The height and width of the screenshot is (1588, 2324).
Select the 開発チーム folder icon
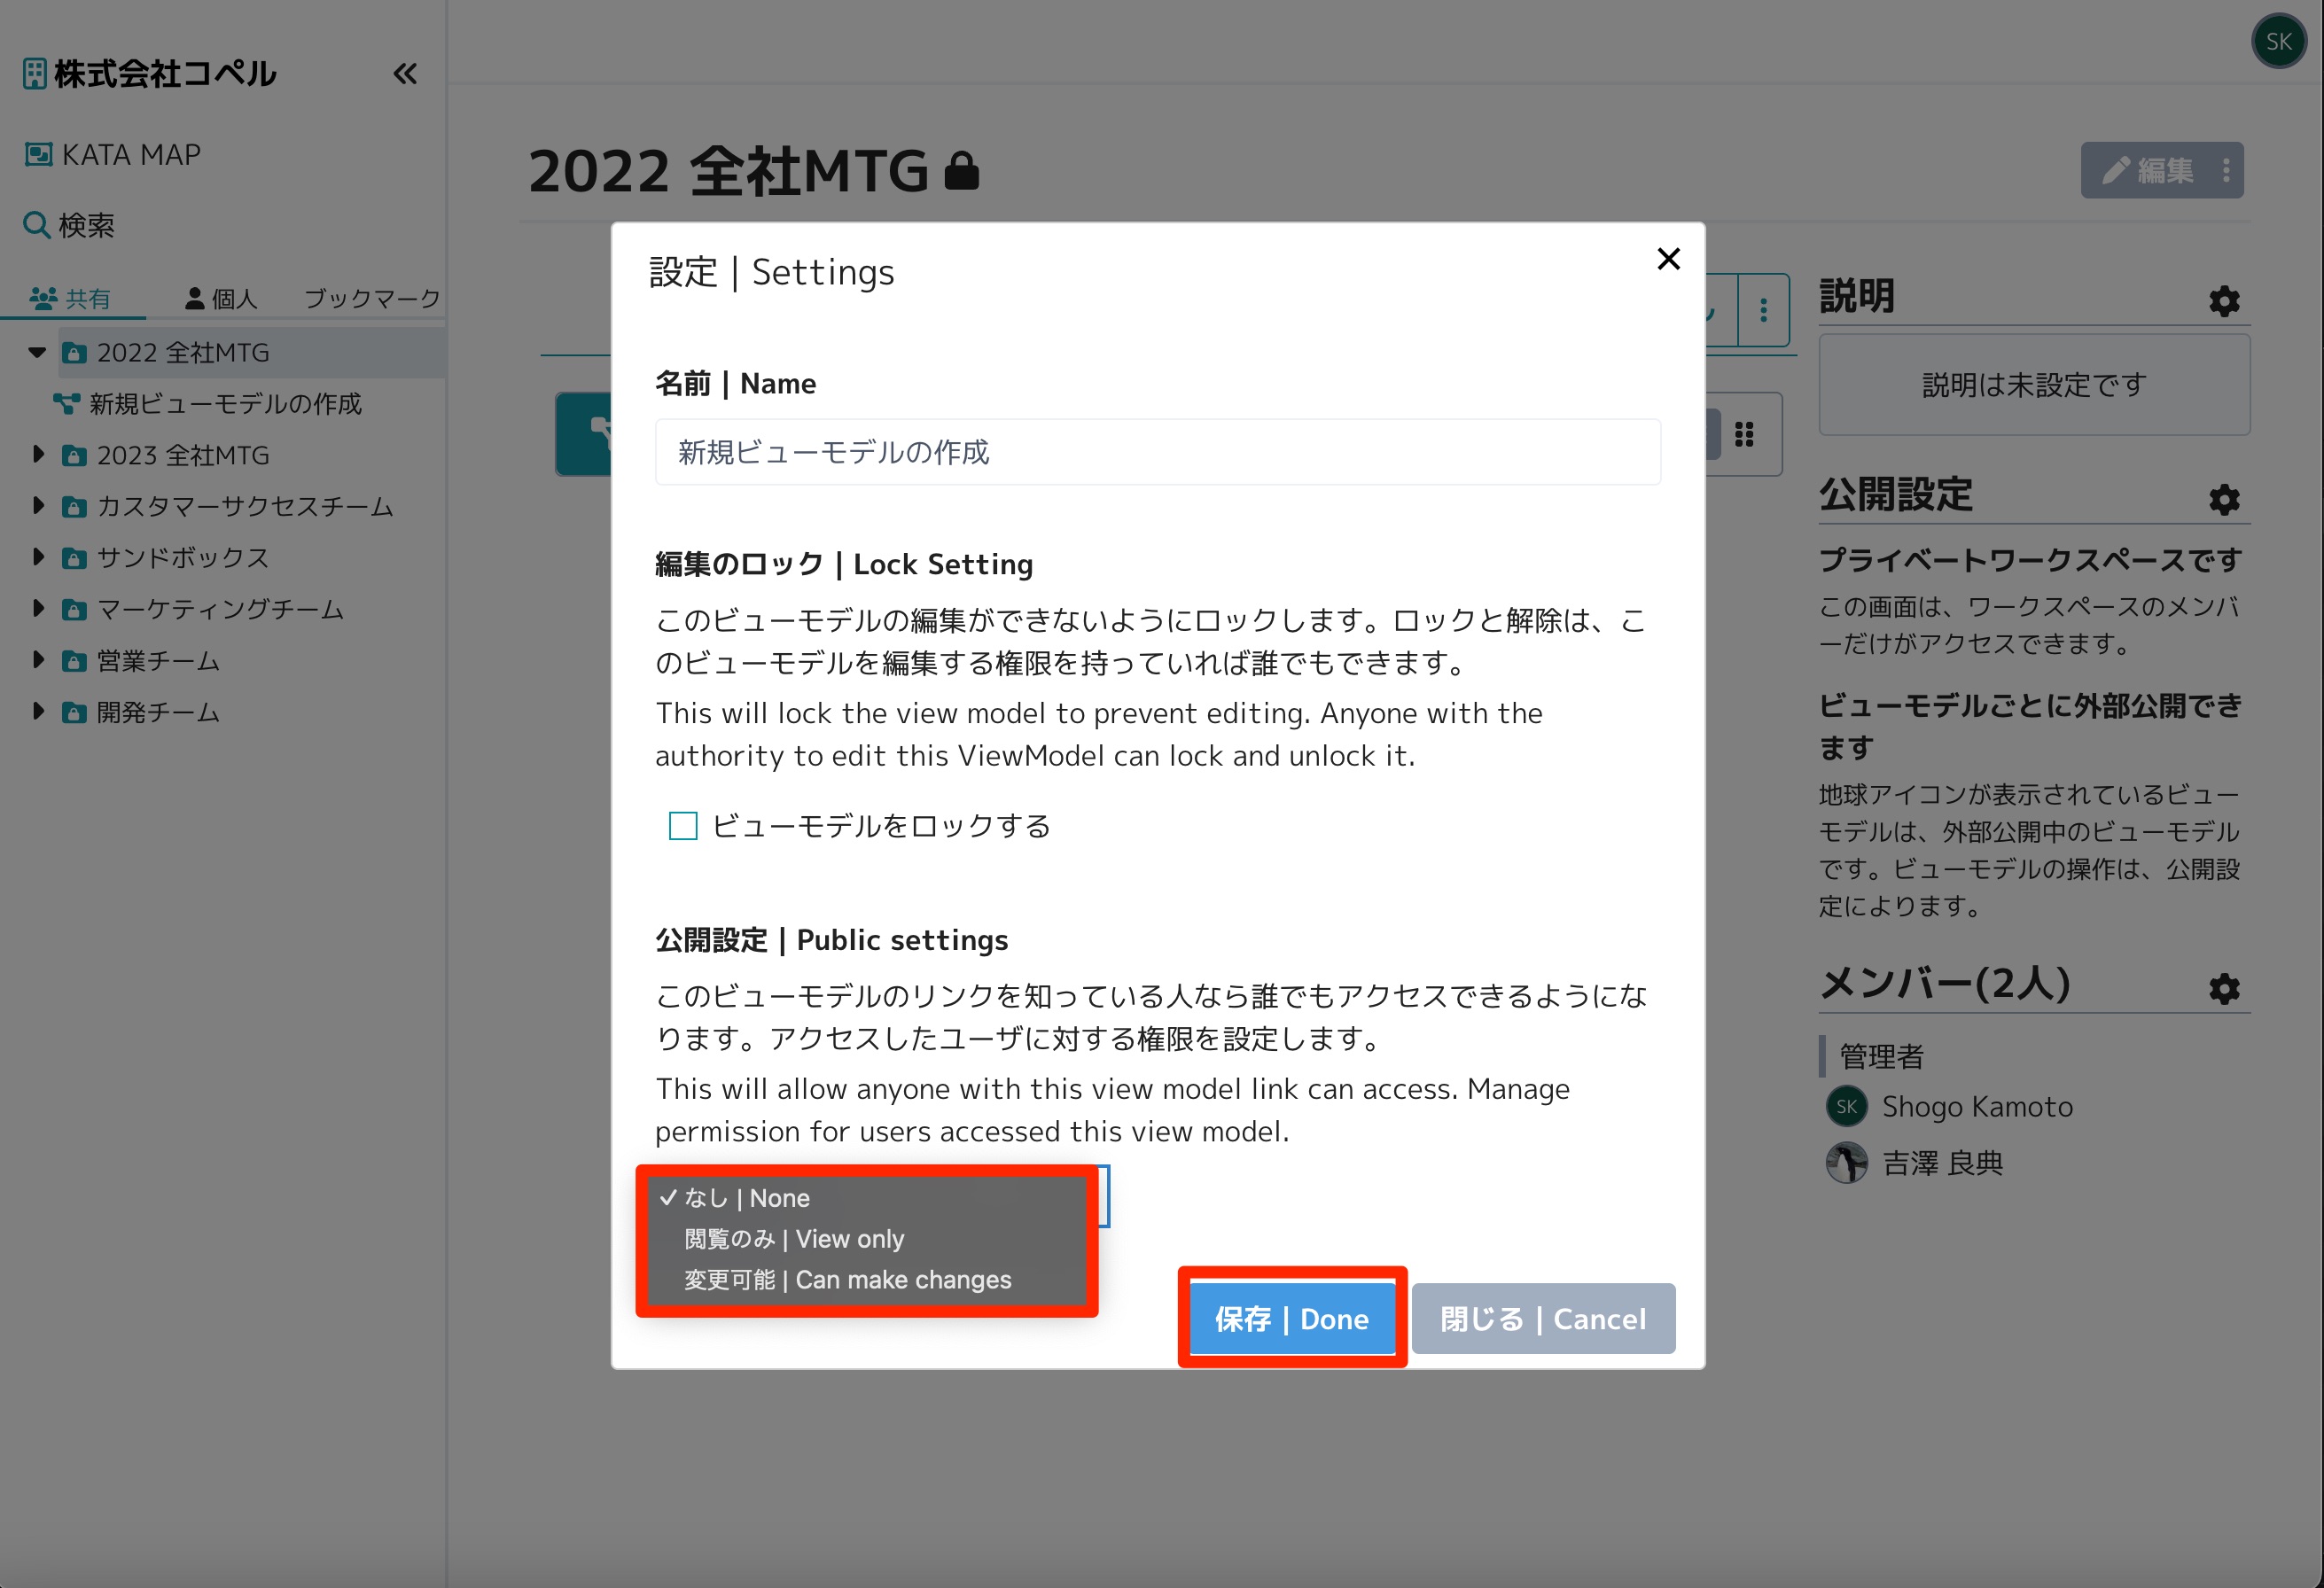[x=74, y=713]
